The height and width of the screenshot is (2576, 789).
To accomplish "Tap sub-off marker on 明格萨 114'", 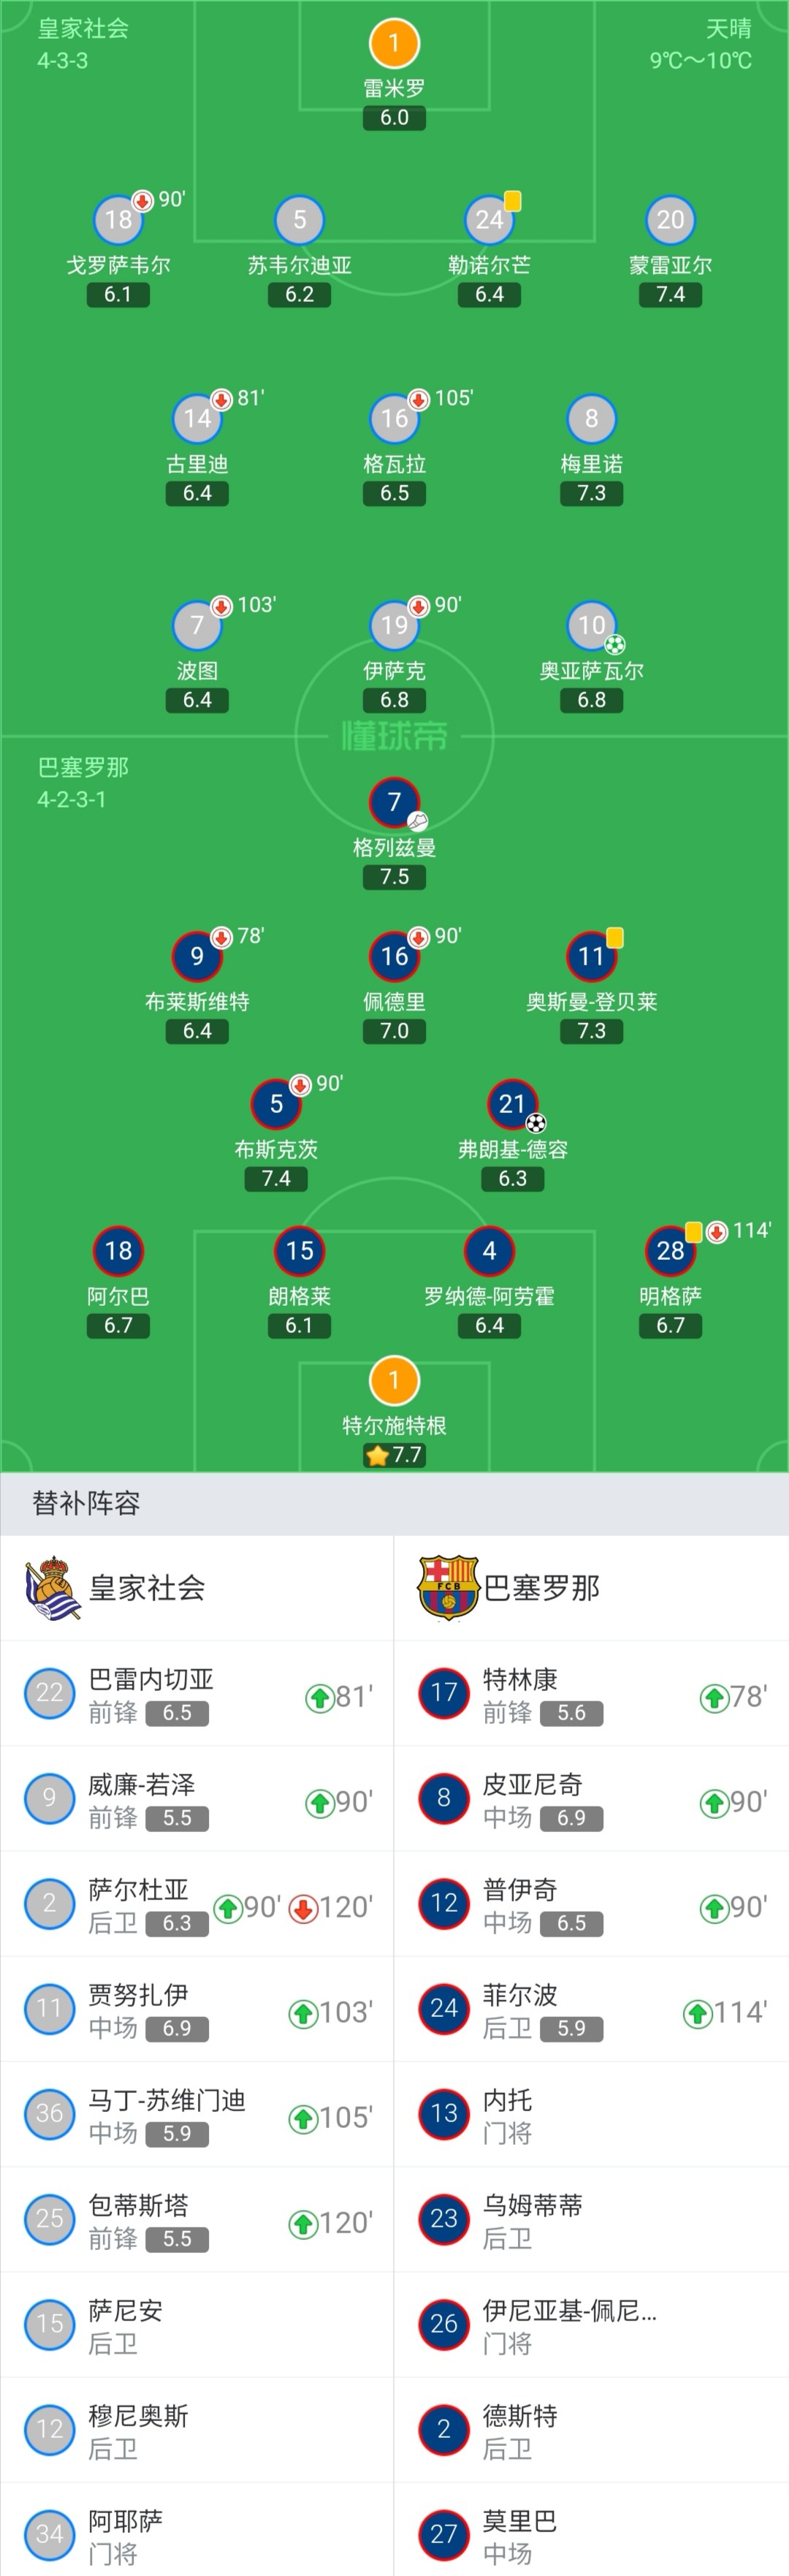I will (716, 1232).
